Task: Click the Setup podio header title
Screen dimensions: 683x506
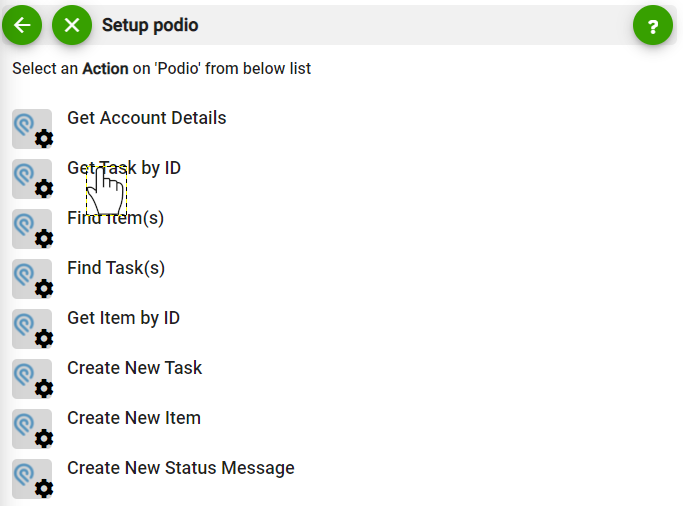Action: click(150, 25)
